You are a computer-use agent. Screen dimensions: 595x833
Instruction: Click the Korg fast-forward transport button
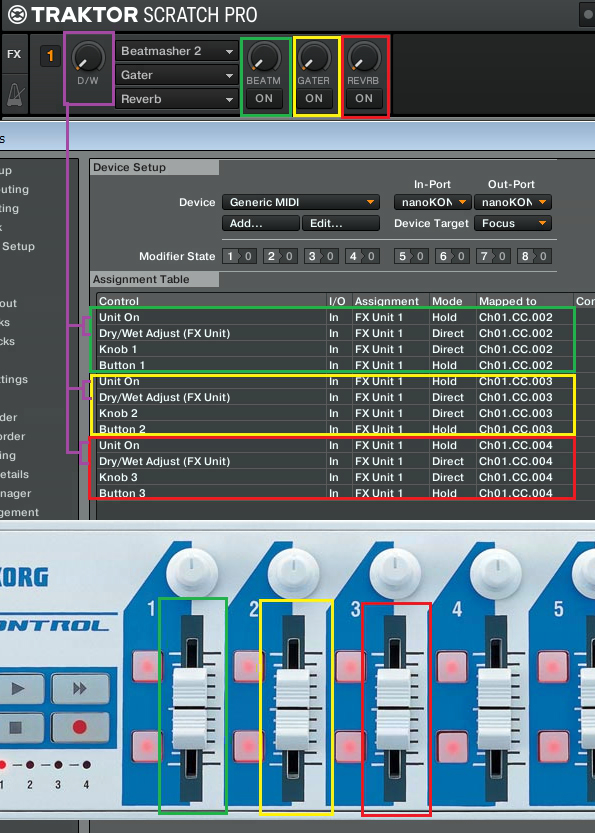coord(80,688)
